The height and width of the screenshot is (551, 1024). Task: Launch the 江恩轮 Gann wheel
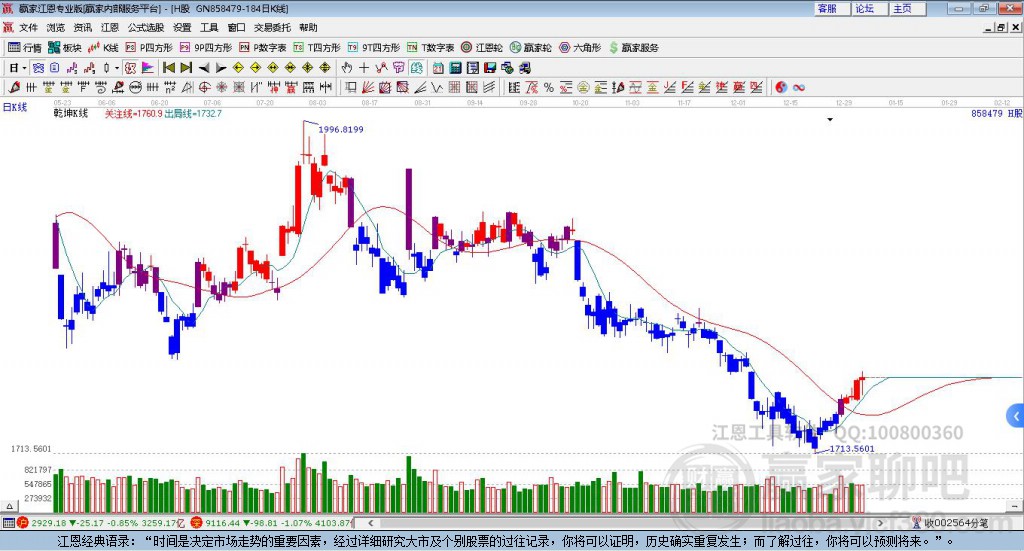coord(482,48)
